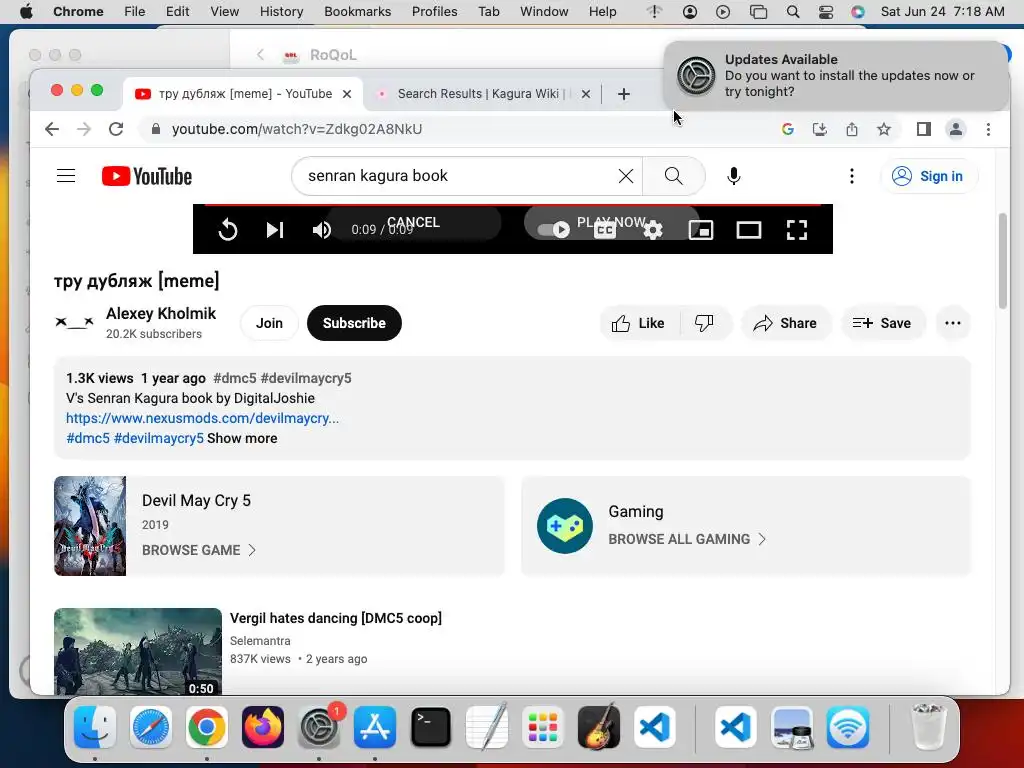Click the Google icon in the address bar
This screenshot has height=768, width=1024.
pyautogui.click(x=788, y=129)
